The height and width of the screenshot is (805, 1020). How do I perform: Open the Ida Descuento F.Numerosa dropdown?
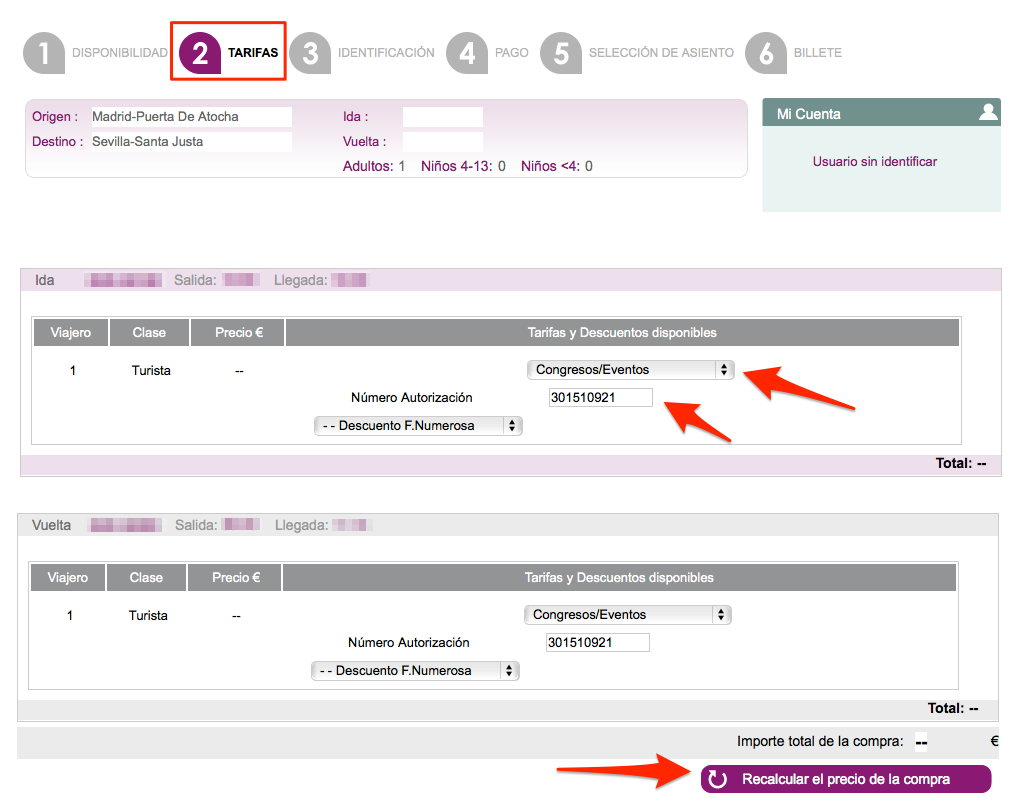coord(418,426)
